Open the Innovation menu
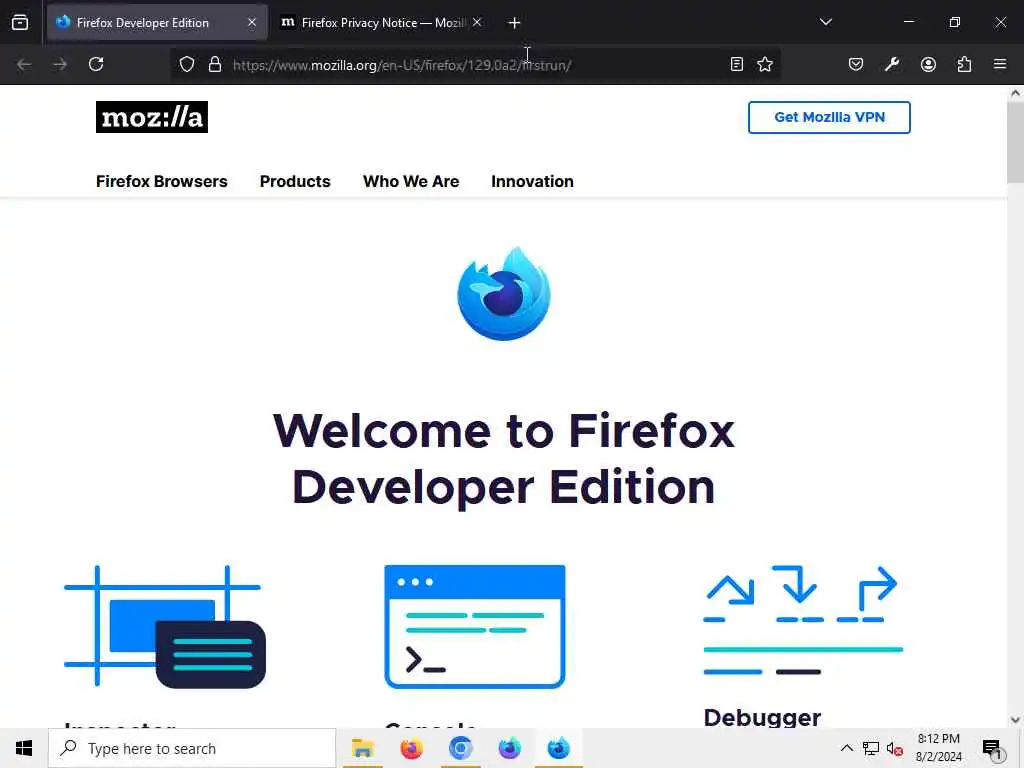This screenshot has height=768, width=1024. click(532, 182)
